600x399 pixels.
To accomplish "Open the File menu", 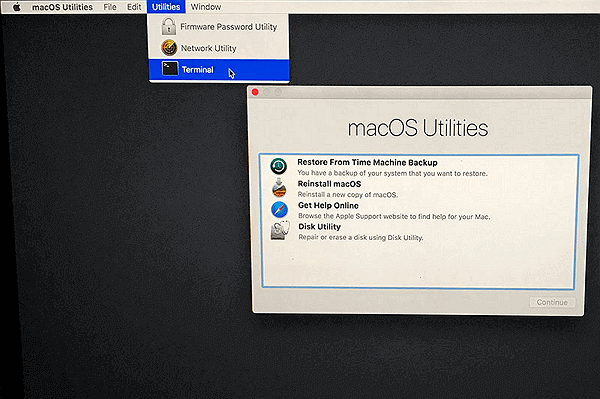I will click(x=110, y=7).
